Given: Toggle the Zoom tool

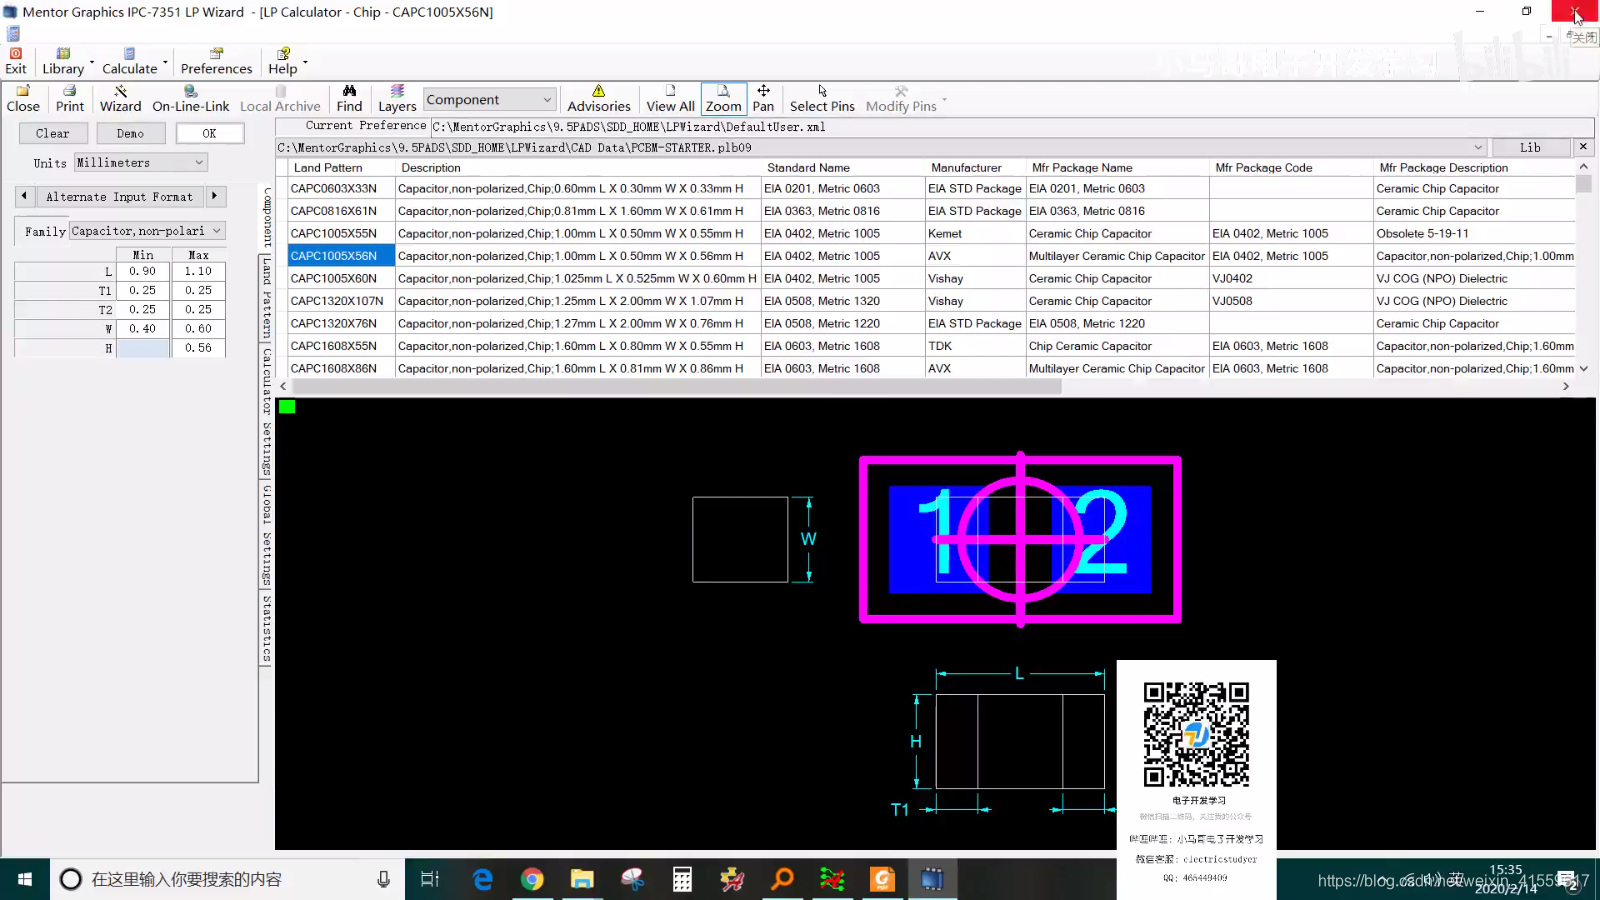Looking at the screenshot, I should tap(723, 98).
